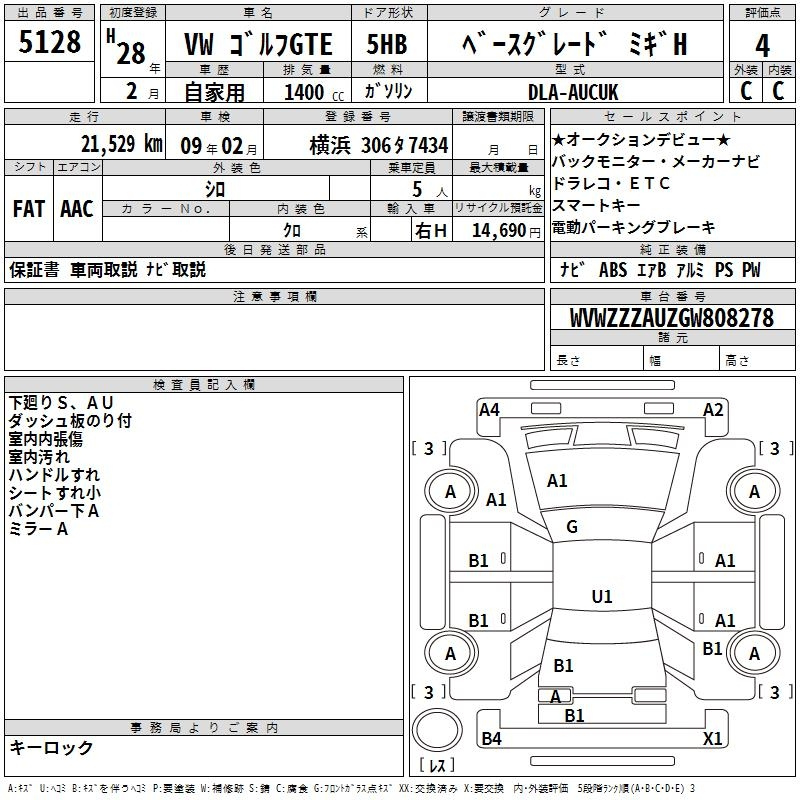The image size is (800, 800).
Task: Click the G windshield mark on diagram
Action: click(572, 527)
